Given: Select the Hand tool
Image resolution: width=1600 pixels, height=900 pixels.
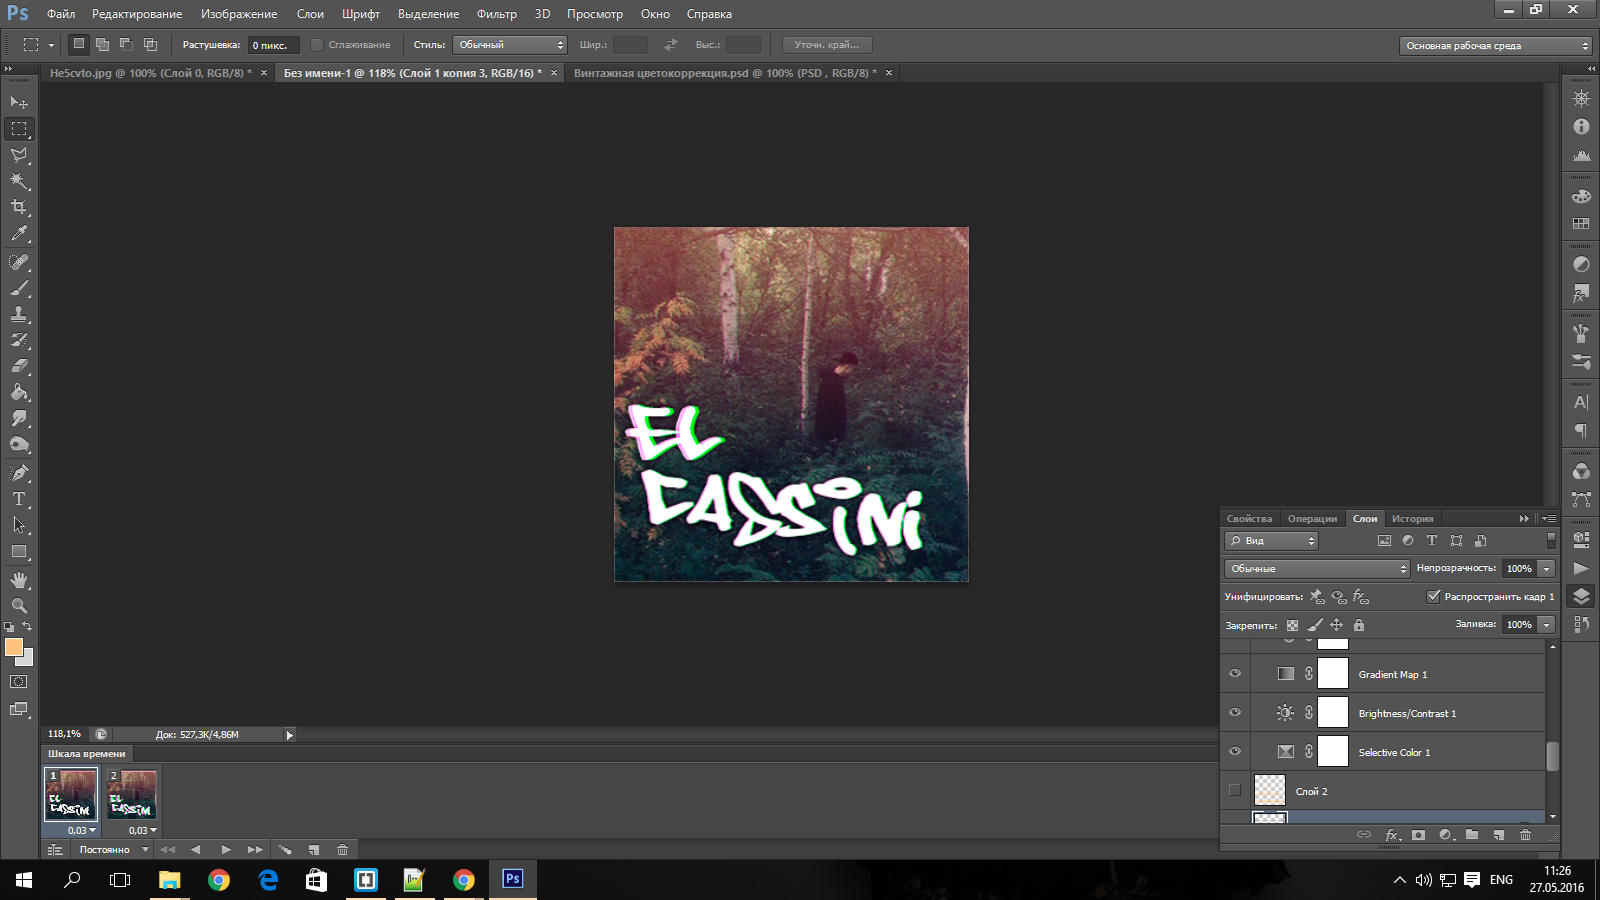Looking at the screenshot, I should [x=19, y=580].
